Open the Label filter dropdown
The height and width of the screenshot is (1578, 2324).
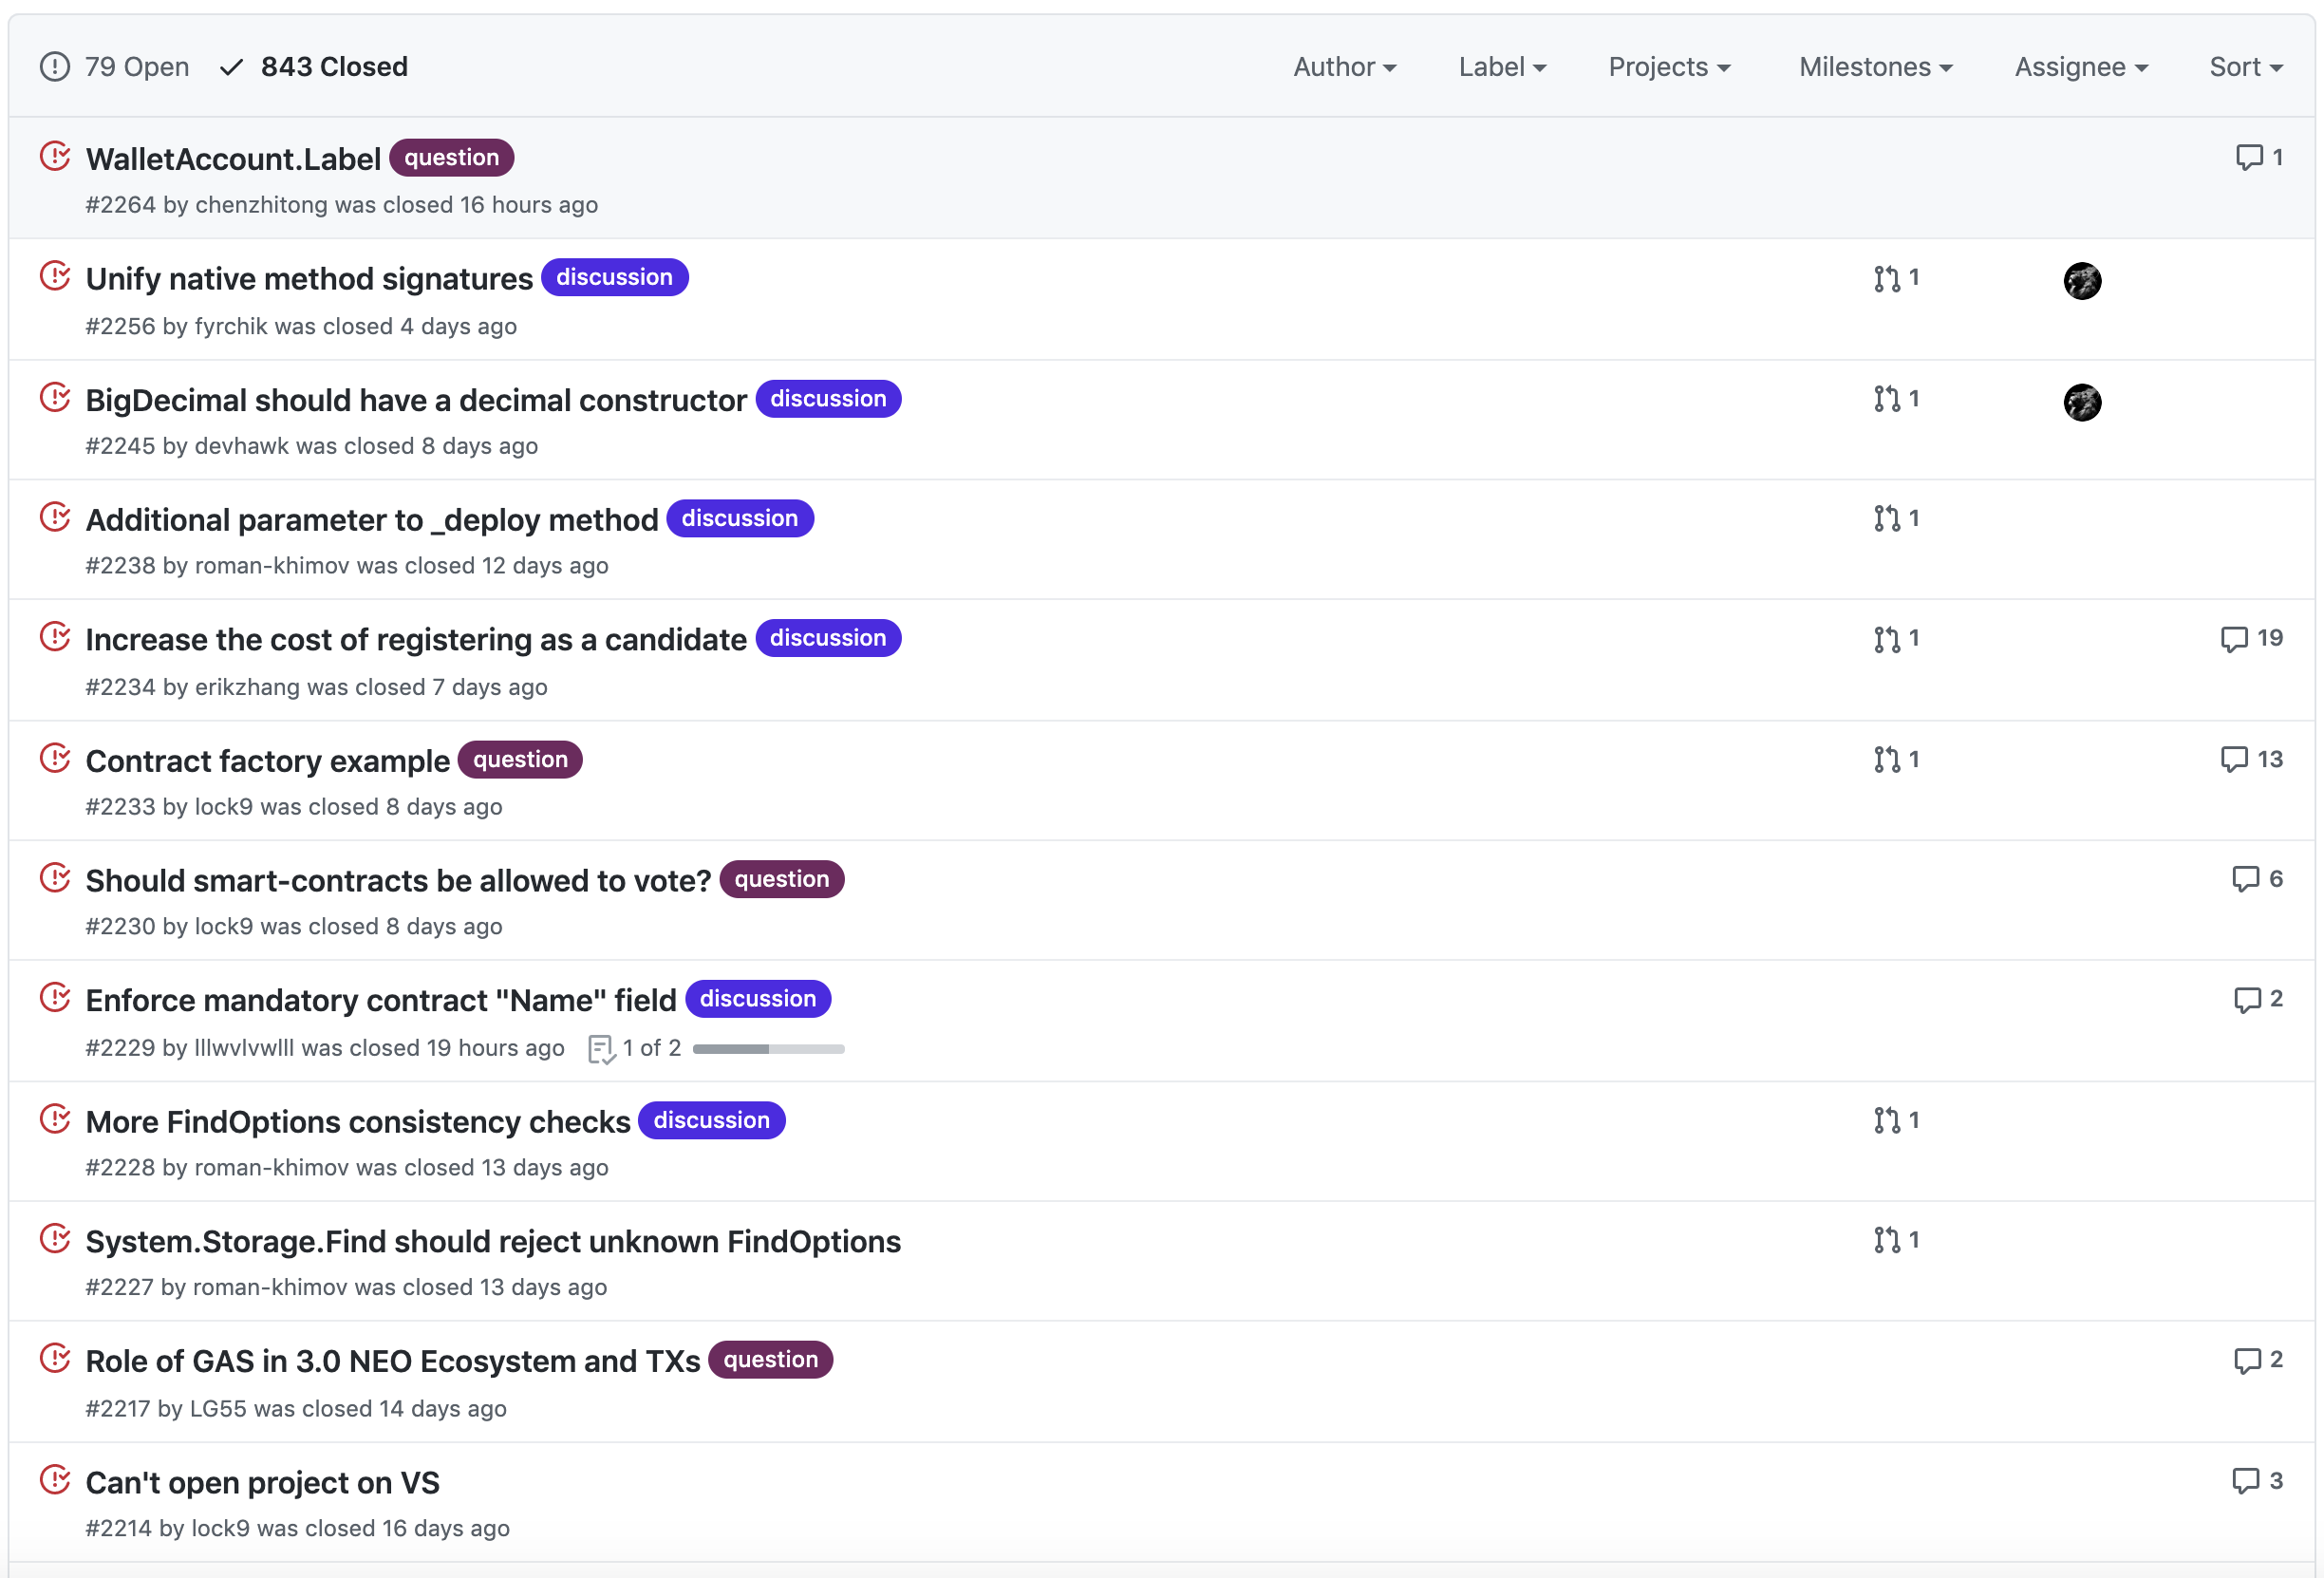1502,67
